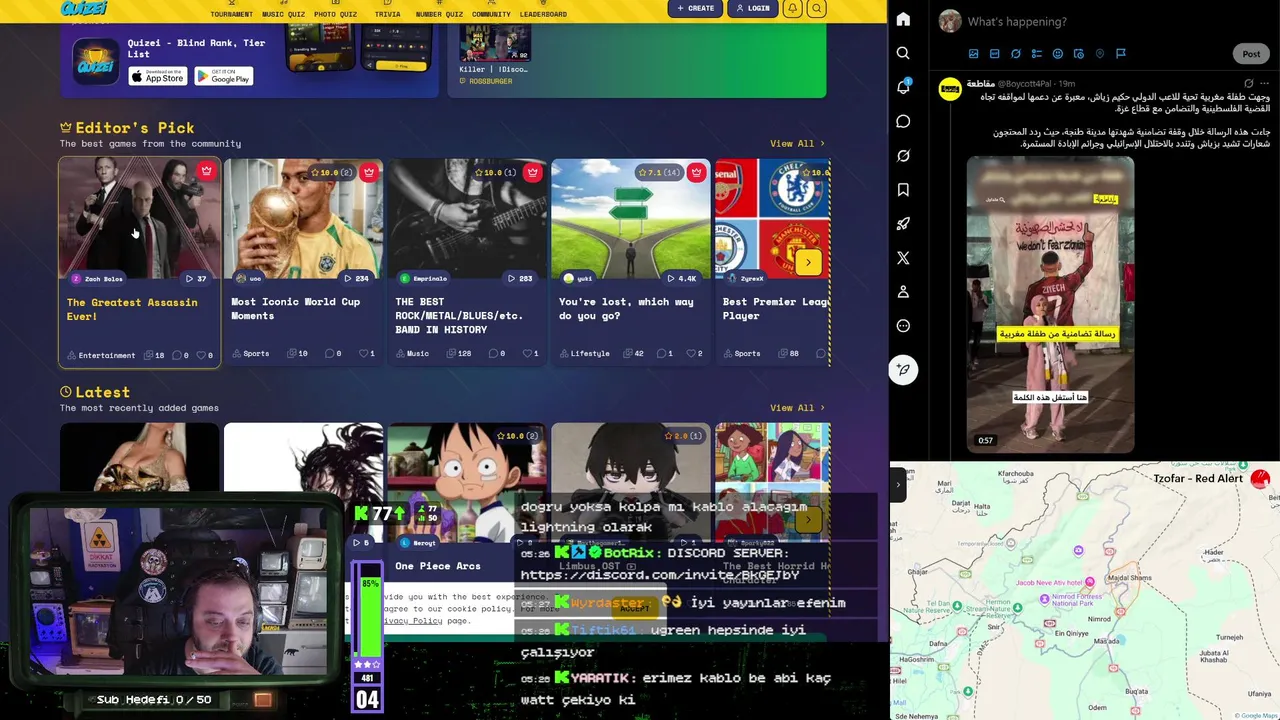Open the crossroads signpost quiz thumbnail
The height and width of the screenshot is (720, 1280).
click(x=631, y=218)
